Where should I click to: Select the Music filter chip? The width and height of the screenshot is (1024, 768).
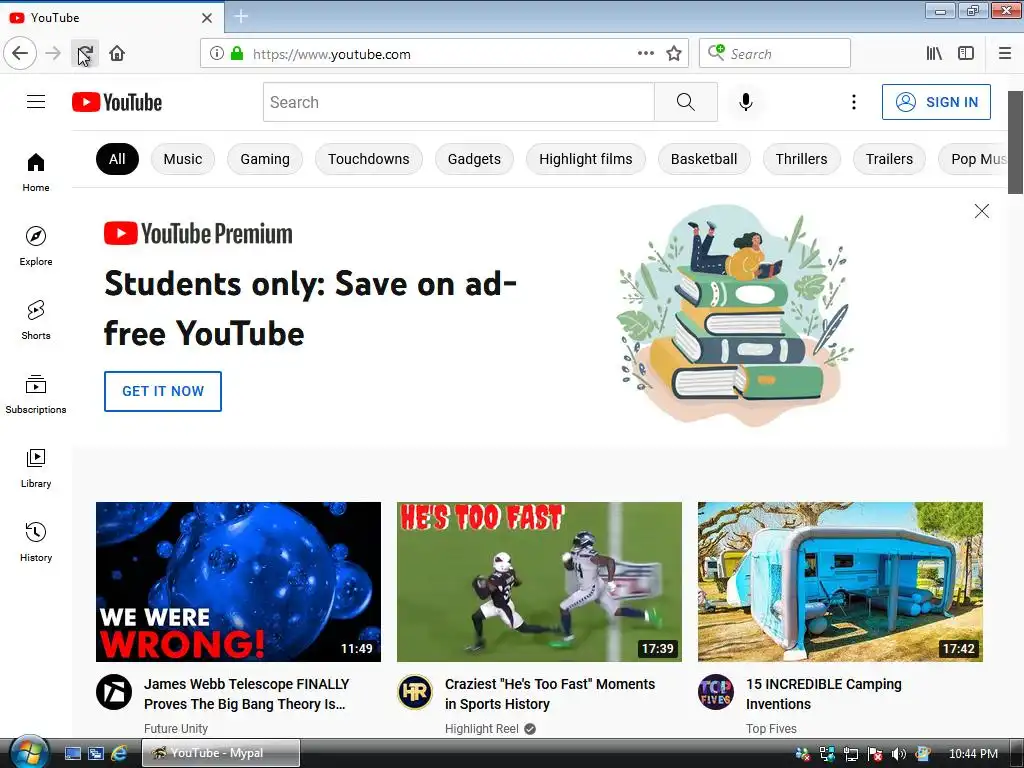click(183, 159)
